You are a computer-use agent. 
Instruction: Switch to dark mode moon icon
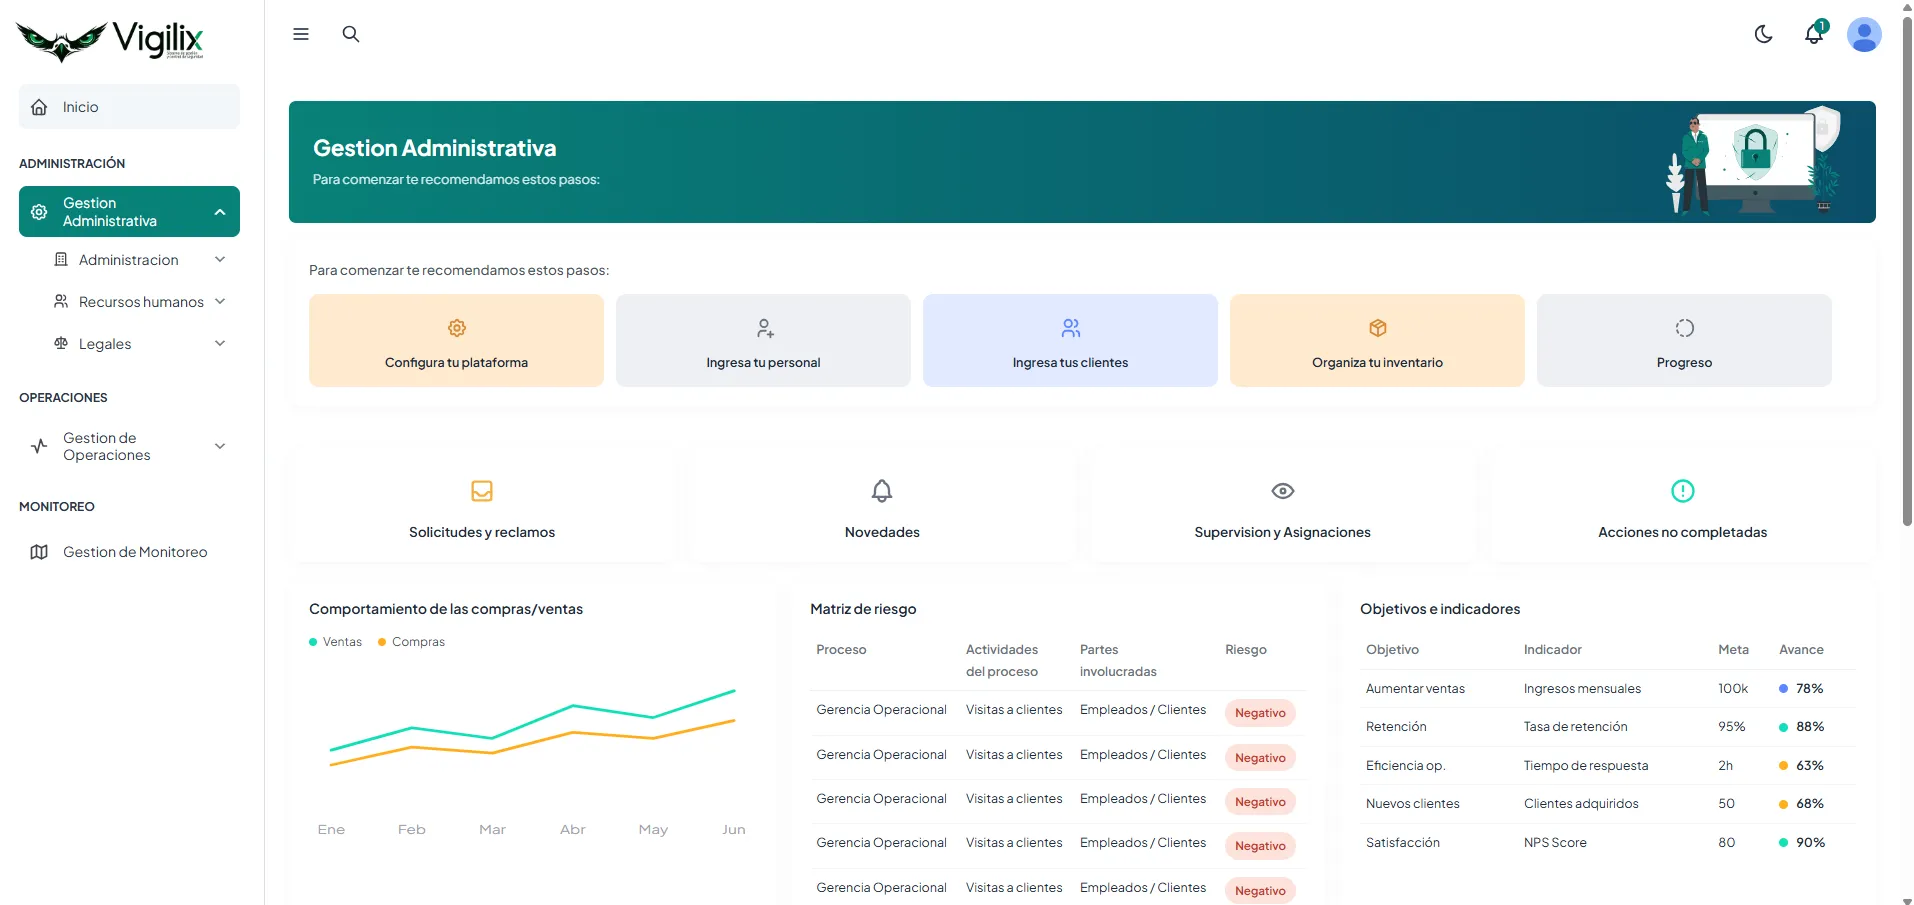[1764, 35]
